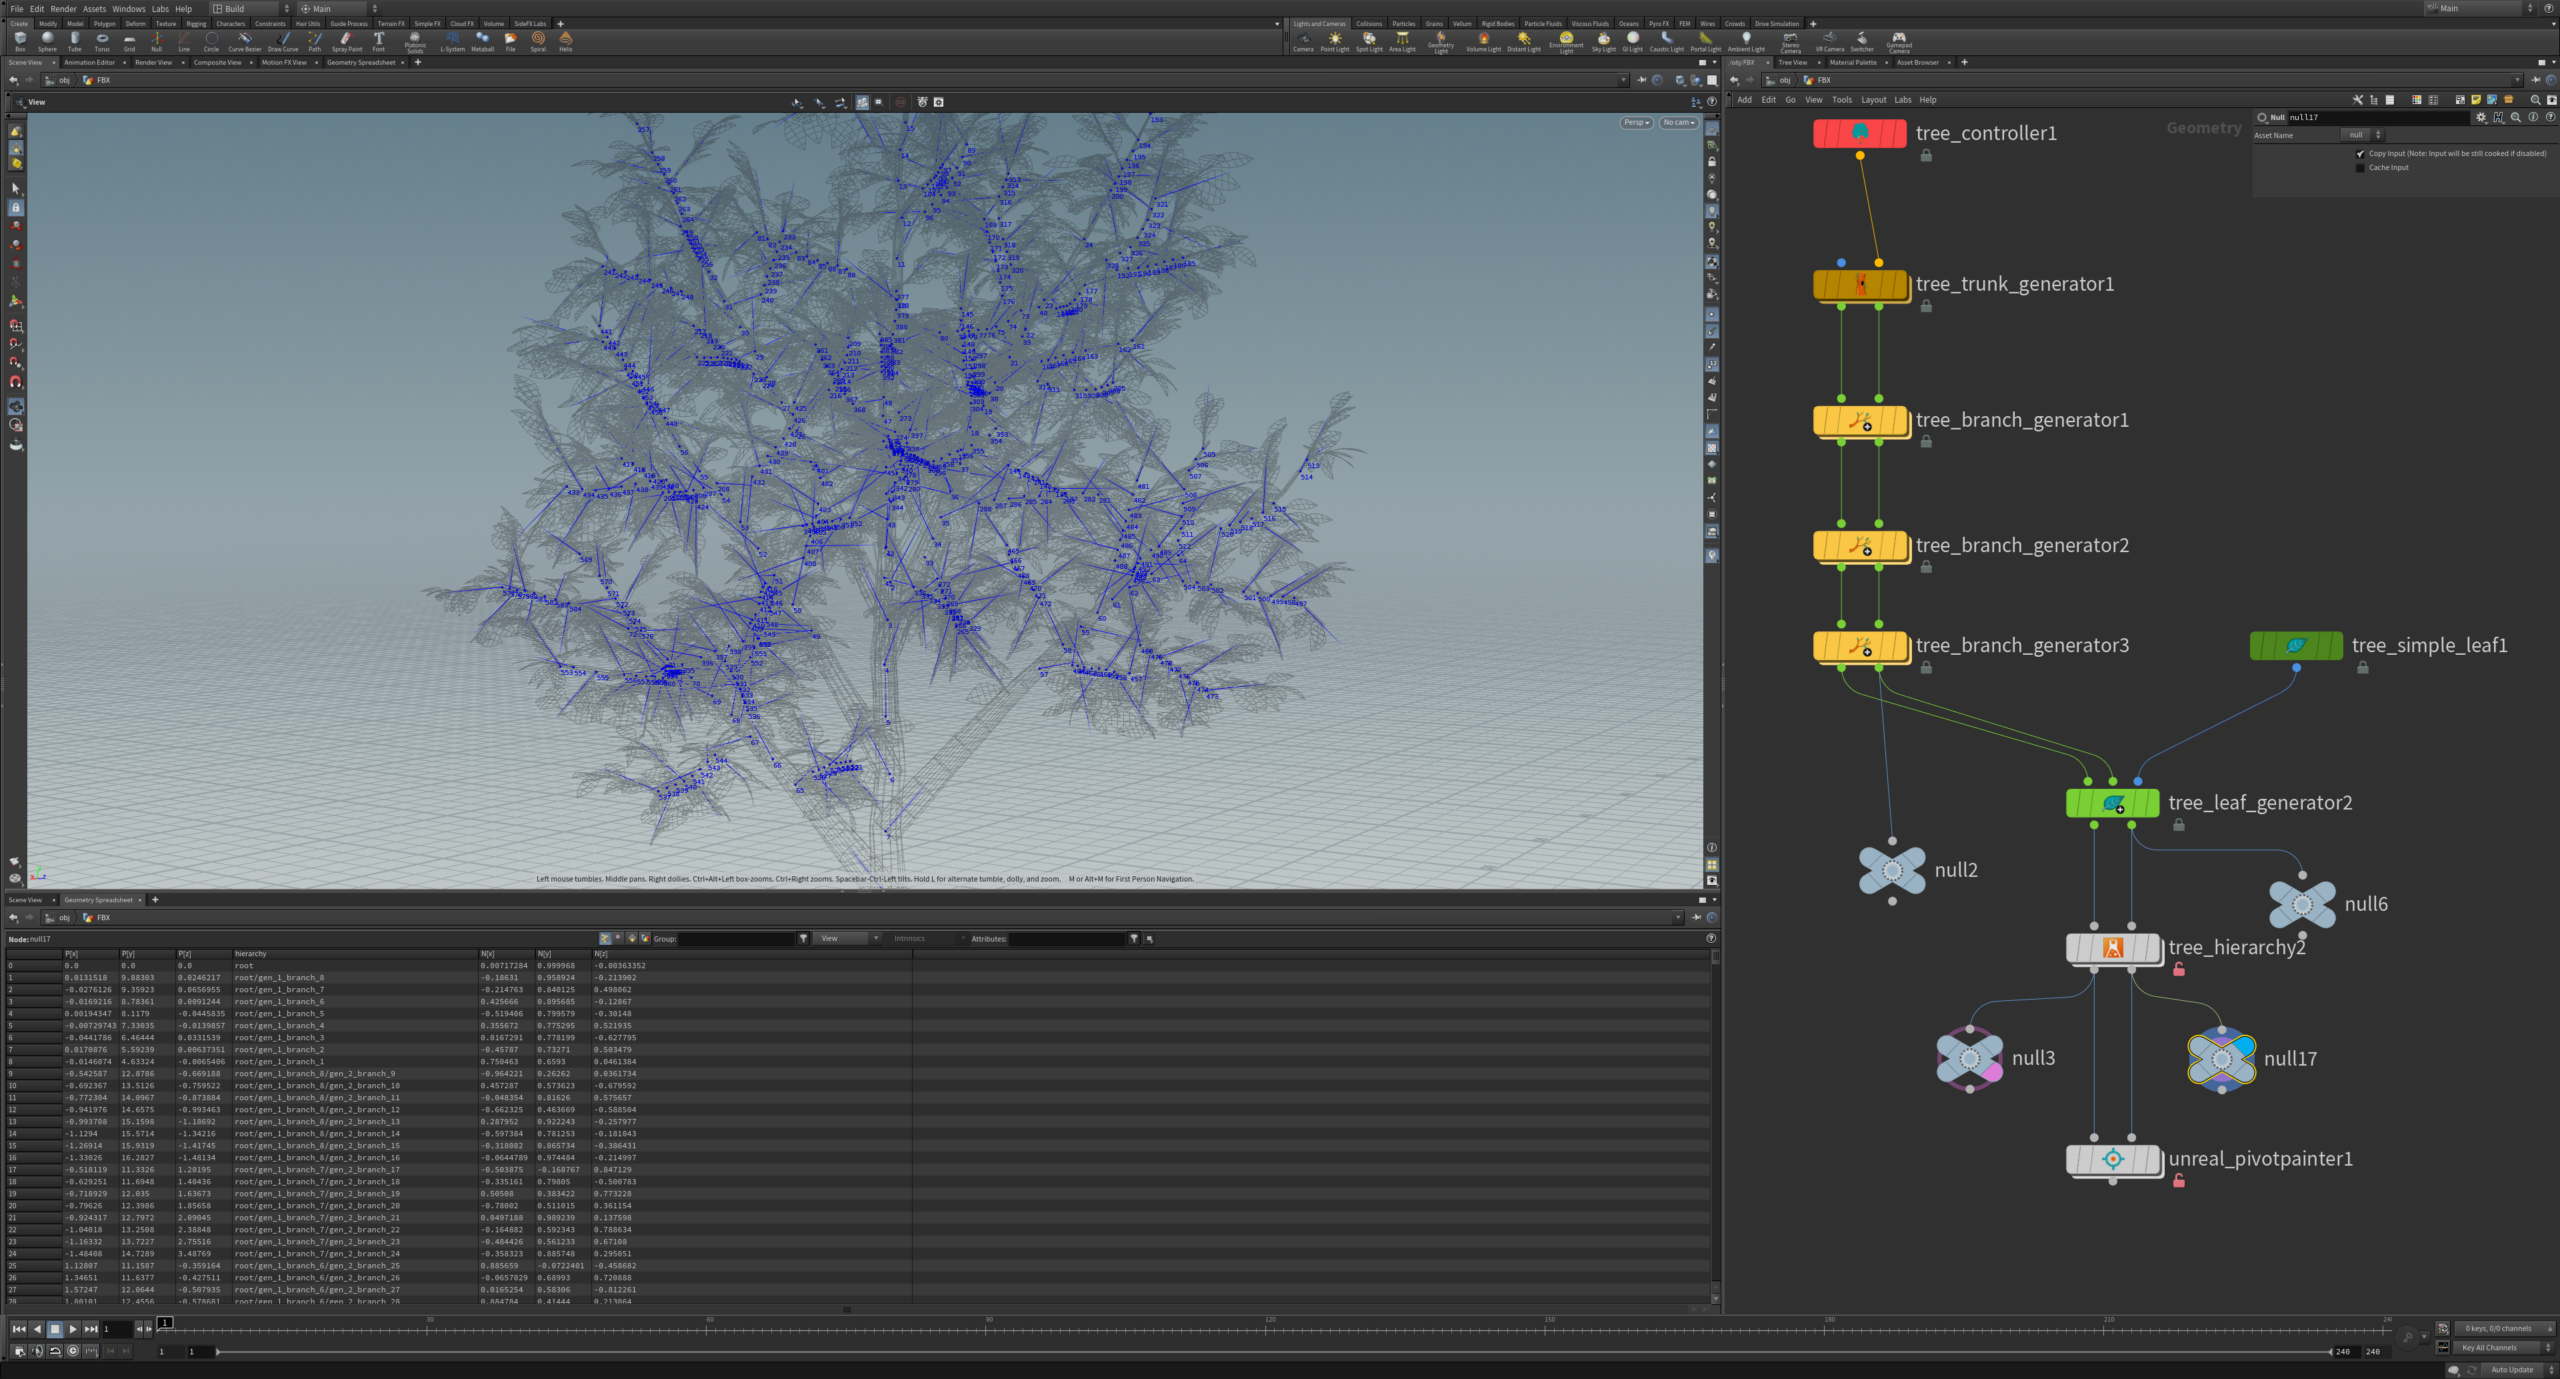This screenshot has width=2560, height=1379.
Task: Select the Torus shelf tool
Action: tap(102, 41)
